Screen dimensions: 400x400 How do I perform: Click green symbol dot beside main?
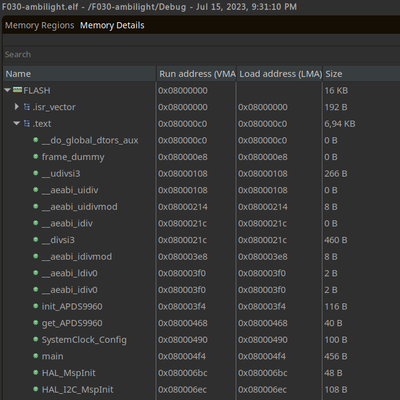coord(36,356)
